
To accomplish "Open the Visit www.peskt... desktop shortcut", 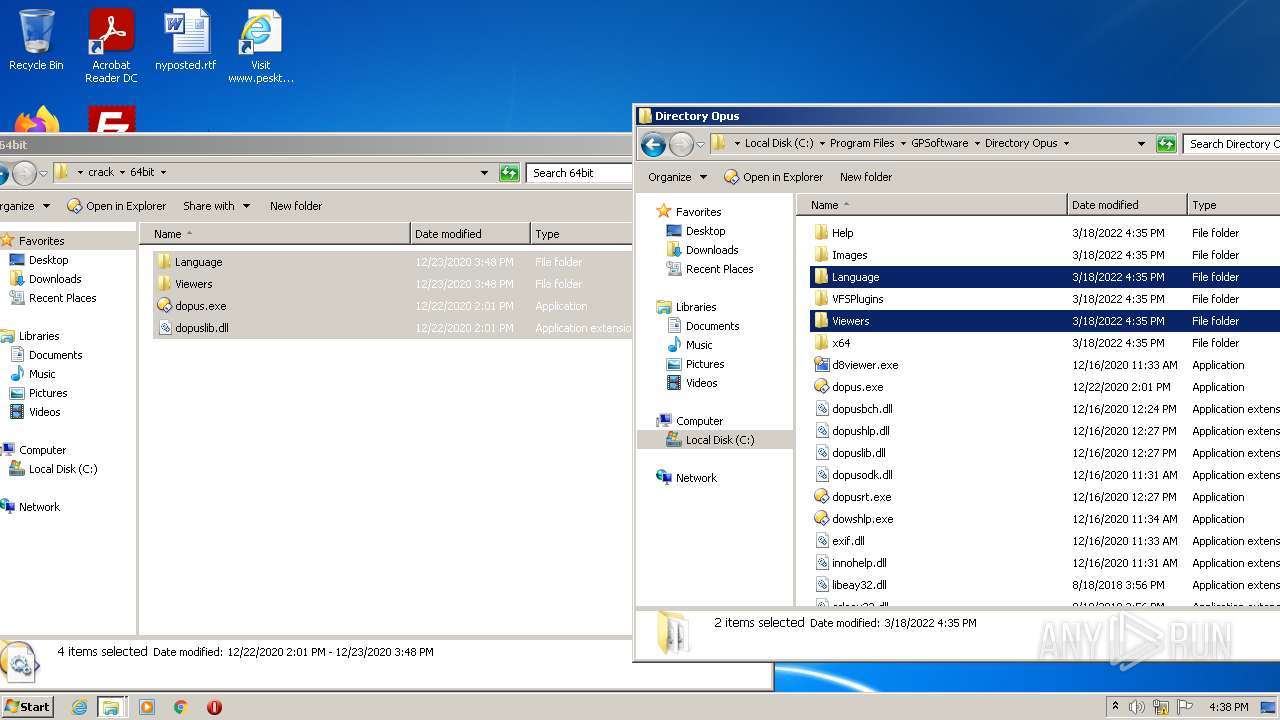I will point(260,46).
